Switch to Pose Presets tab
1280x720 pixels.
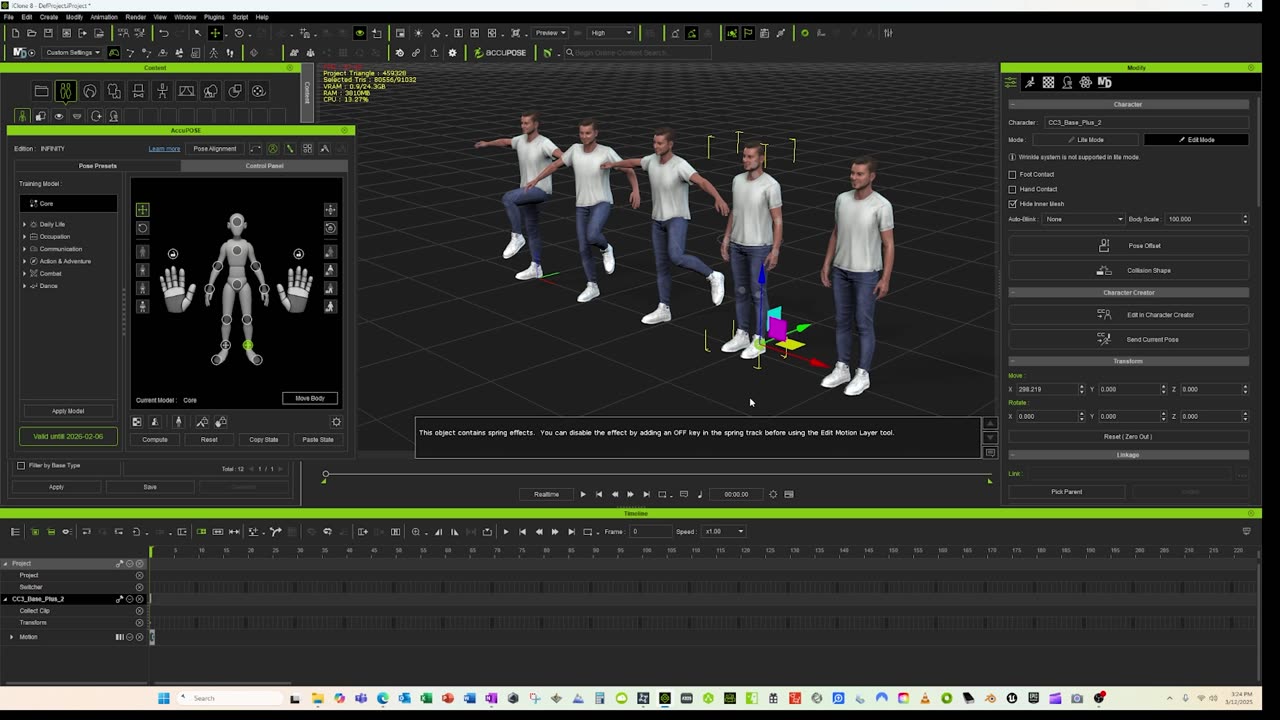98,166
